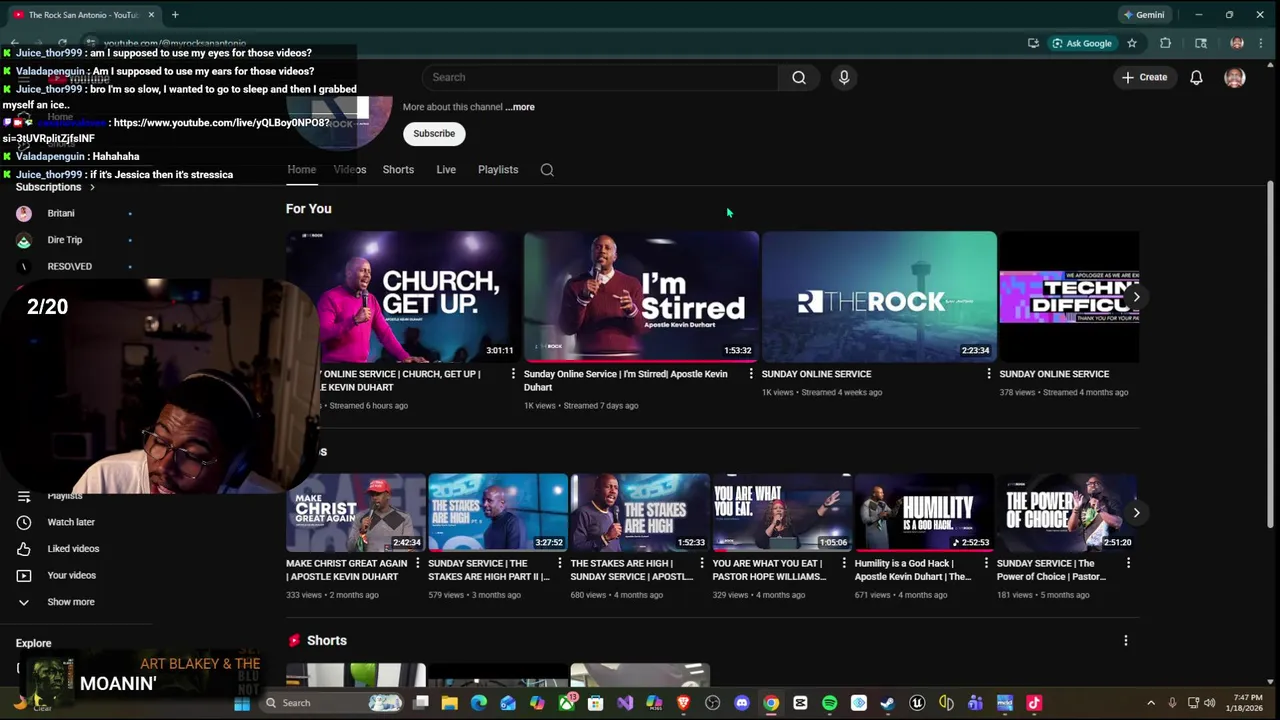1280x720 pixels.
Task: Expand the Subscriptions sidebar section
Action: pos(56,187)
